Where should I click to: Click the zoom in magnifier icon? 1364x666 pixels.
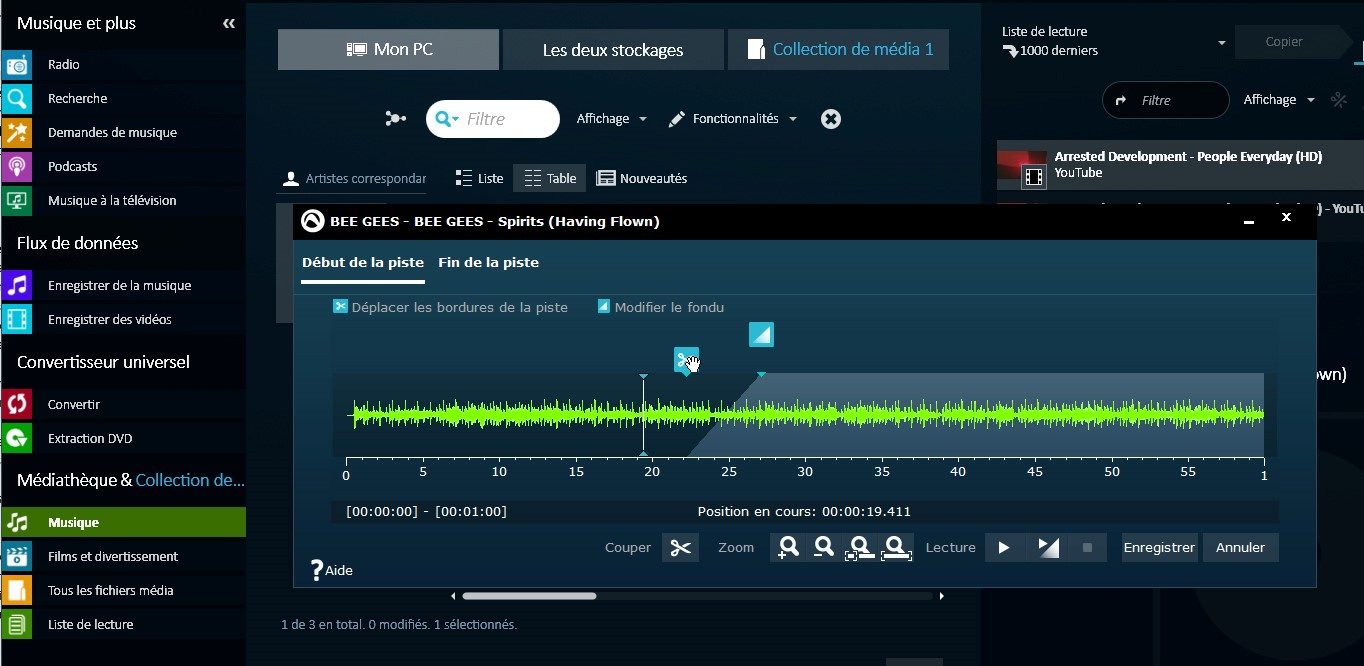pyautogui.click(x=788, y=547)
